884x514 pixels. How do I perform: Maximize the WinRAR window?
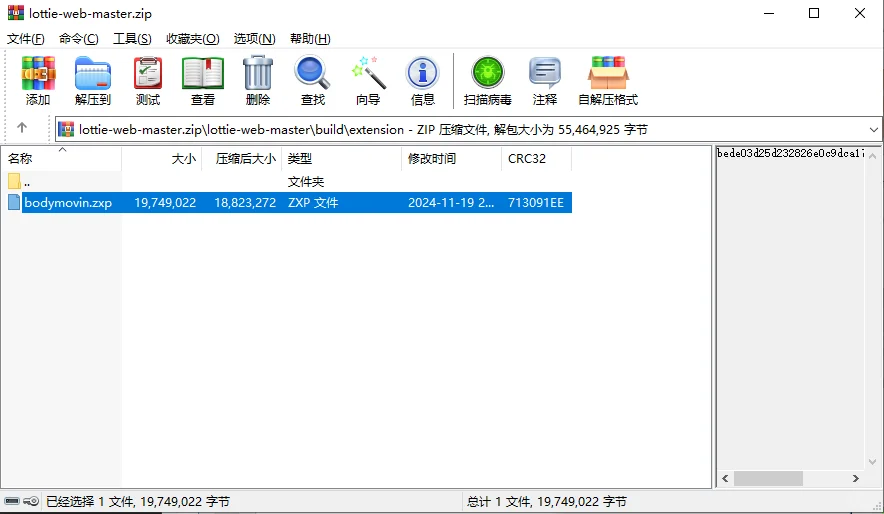click(814, 13)
